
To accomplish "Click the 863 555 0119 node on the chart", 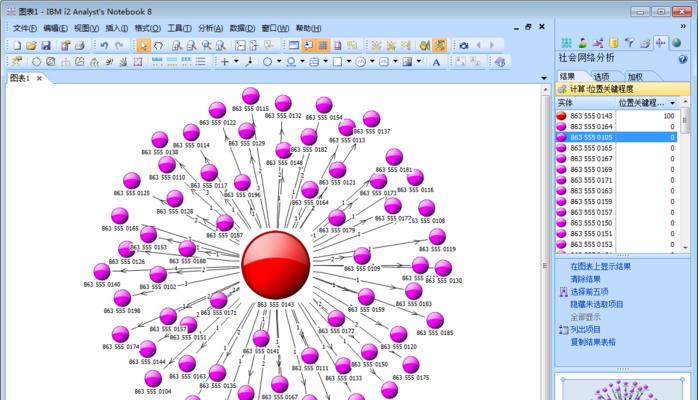I will [x=437, y=237].
